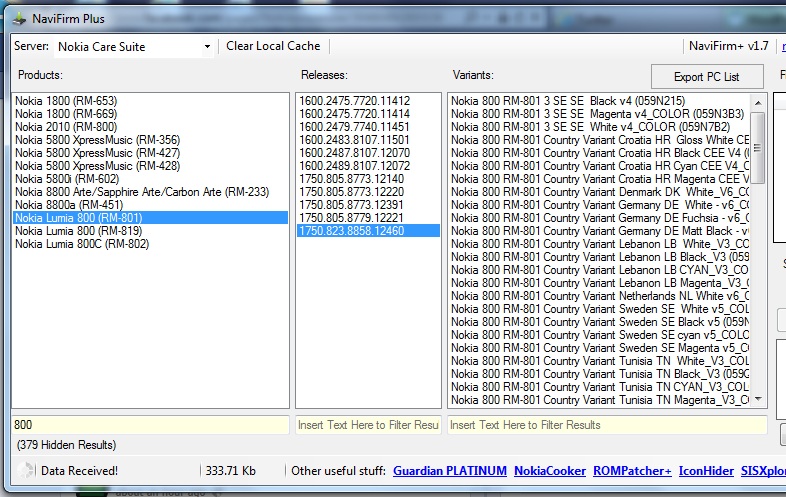Click the releases filter text field

pyautogui.click(x=368, y=425)
